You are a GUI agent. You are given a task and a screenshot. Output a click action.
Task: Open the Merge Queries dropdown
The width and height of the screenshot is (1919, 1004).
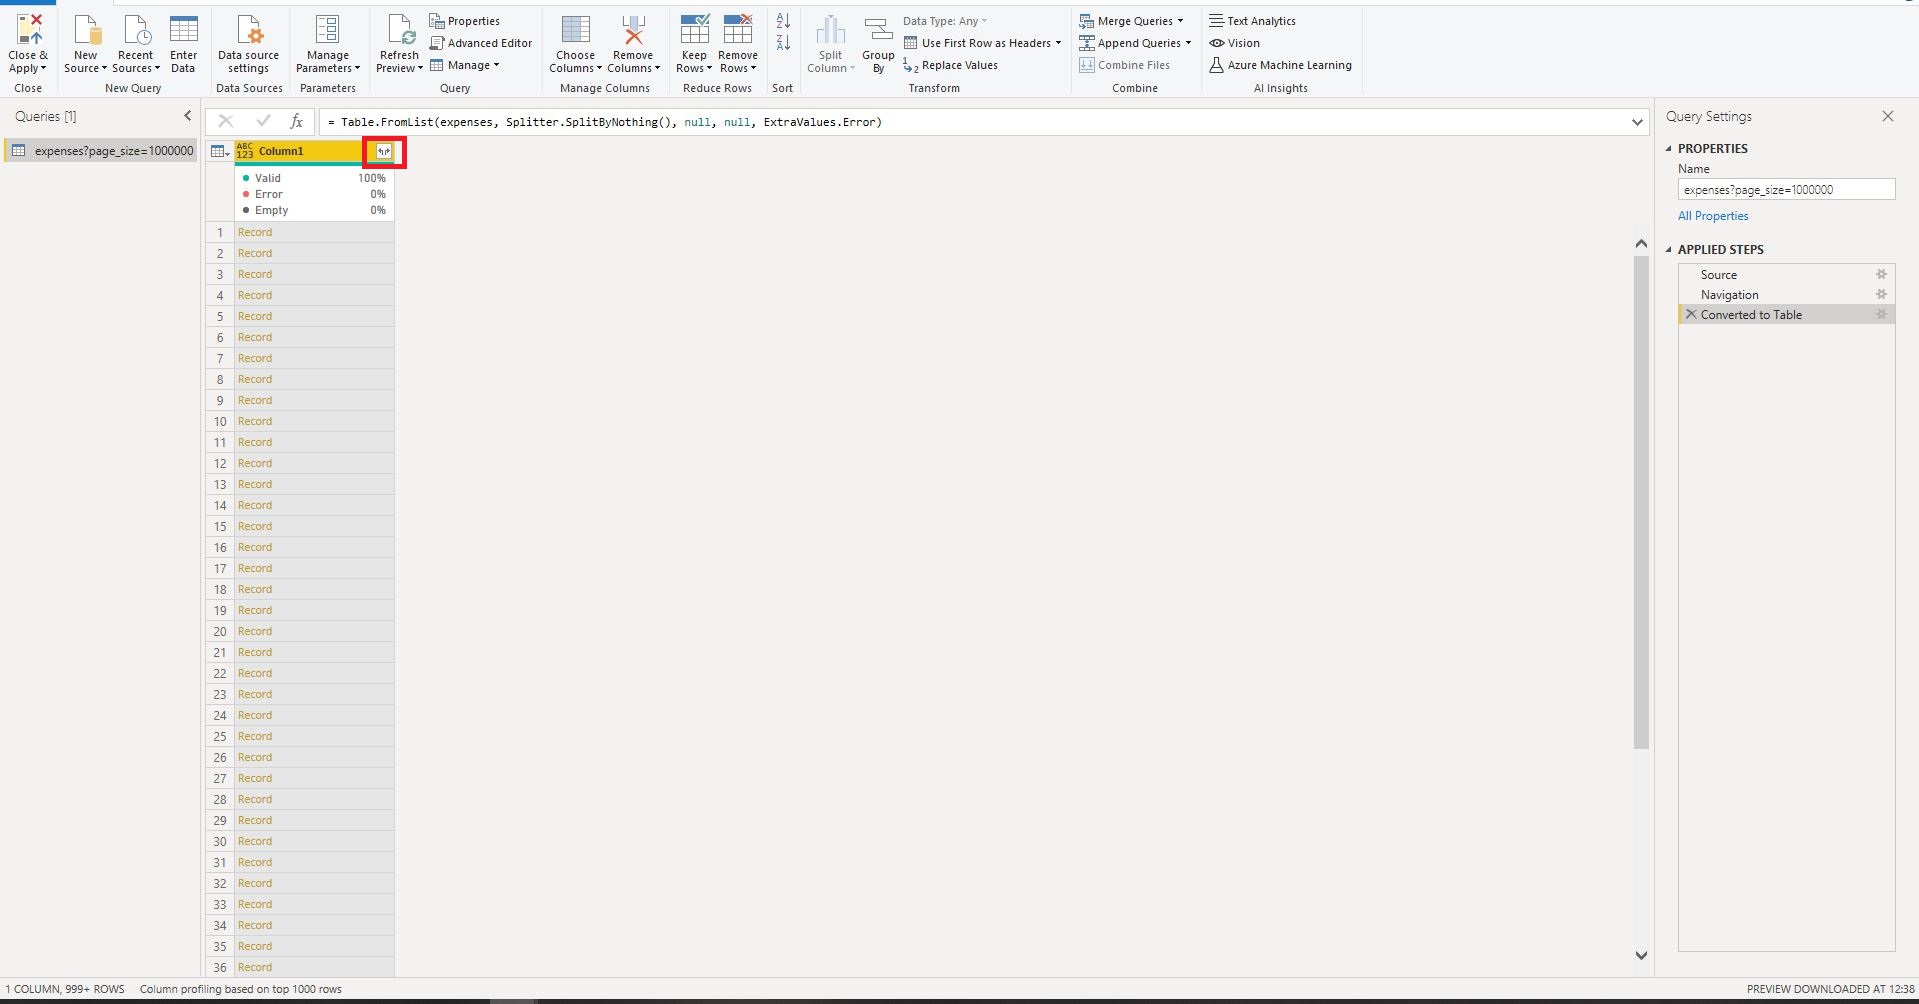1131,21
